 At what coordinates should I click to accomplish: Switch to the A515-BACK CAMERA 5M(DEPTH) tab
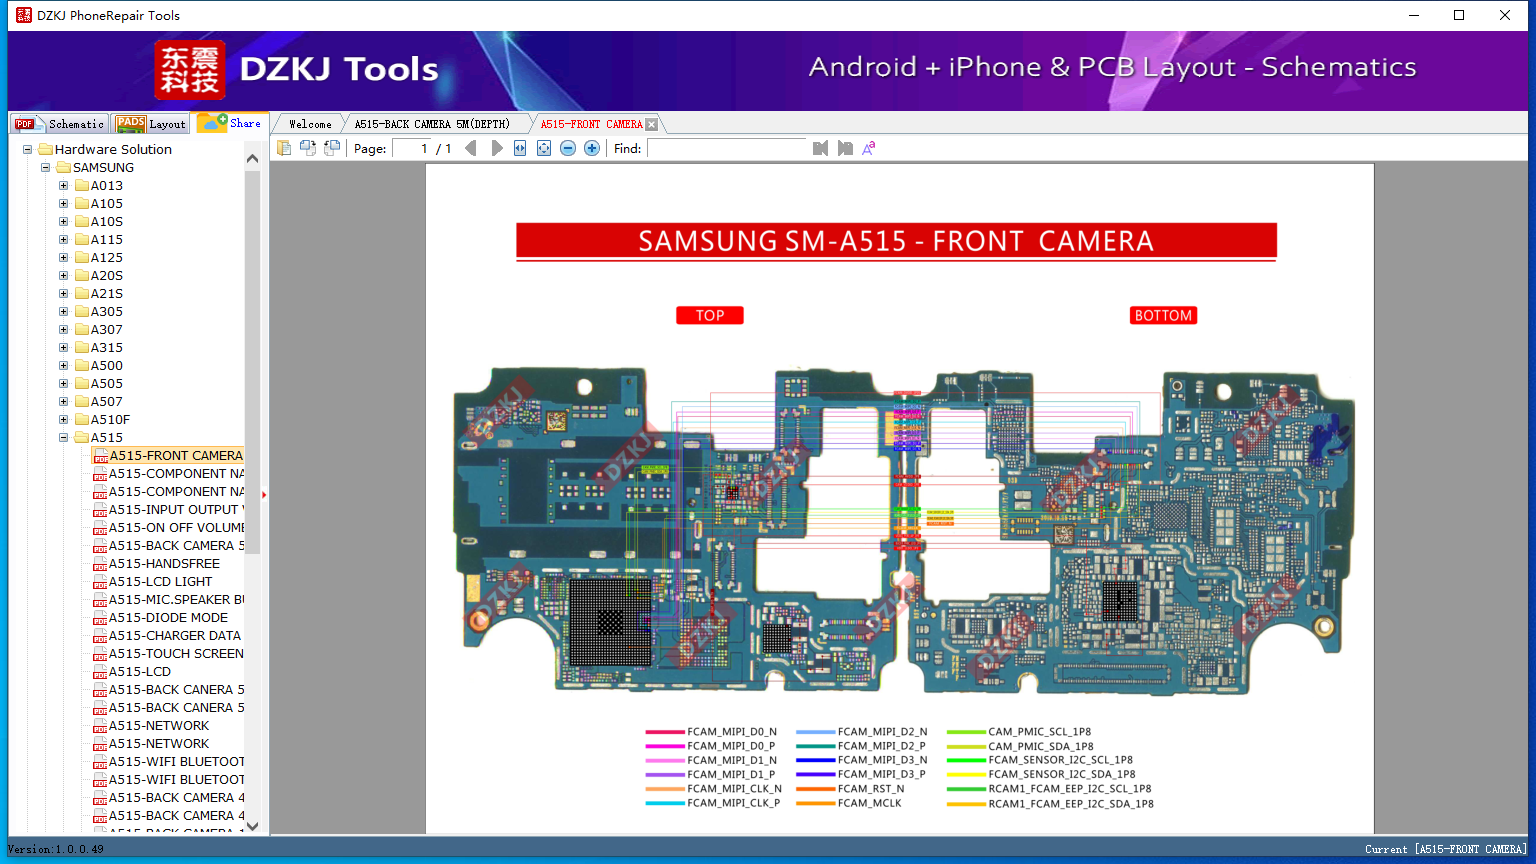[x=432, y=124]
